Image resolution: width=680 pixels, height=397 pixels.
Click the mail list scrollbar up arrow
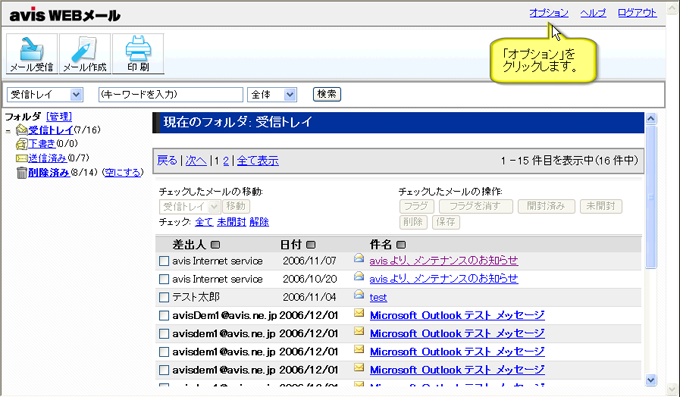pos(651,119)
